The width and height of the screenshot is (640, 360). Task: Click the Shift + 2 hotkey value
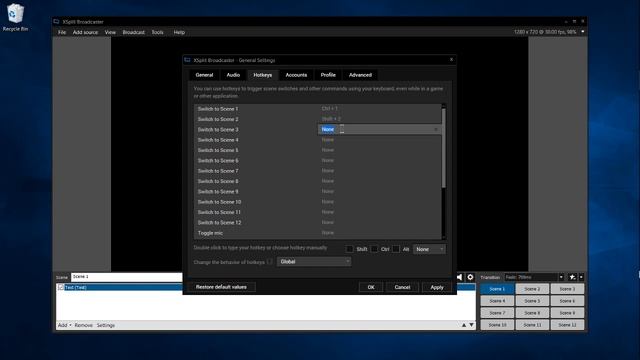point(331,119)
